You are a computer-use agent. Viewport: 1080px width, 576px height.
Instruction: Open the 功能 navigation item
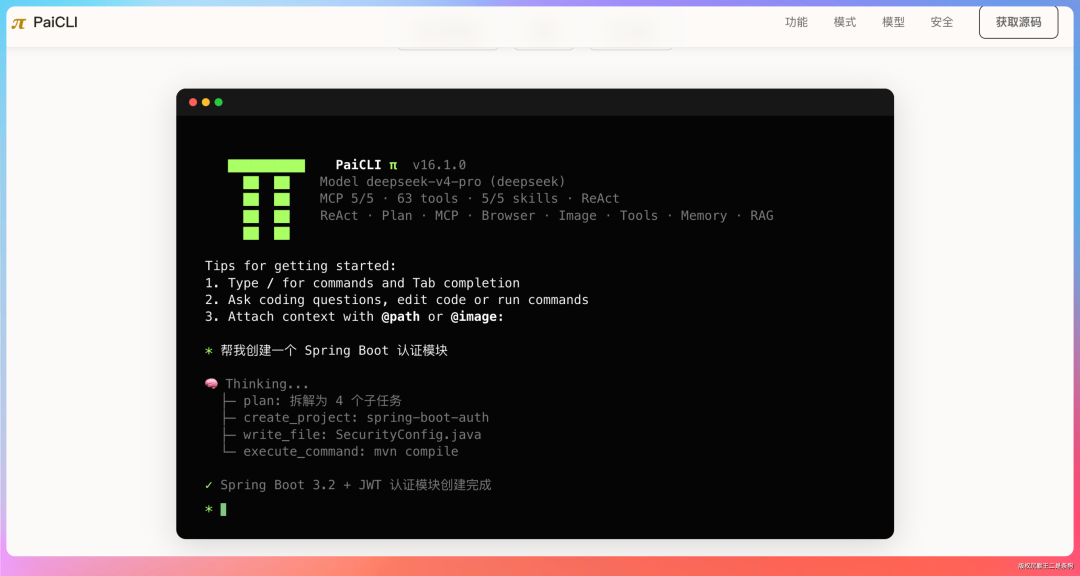[x=796, y=22]
